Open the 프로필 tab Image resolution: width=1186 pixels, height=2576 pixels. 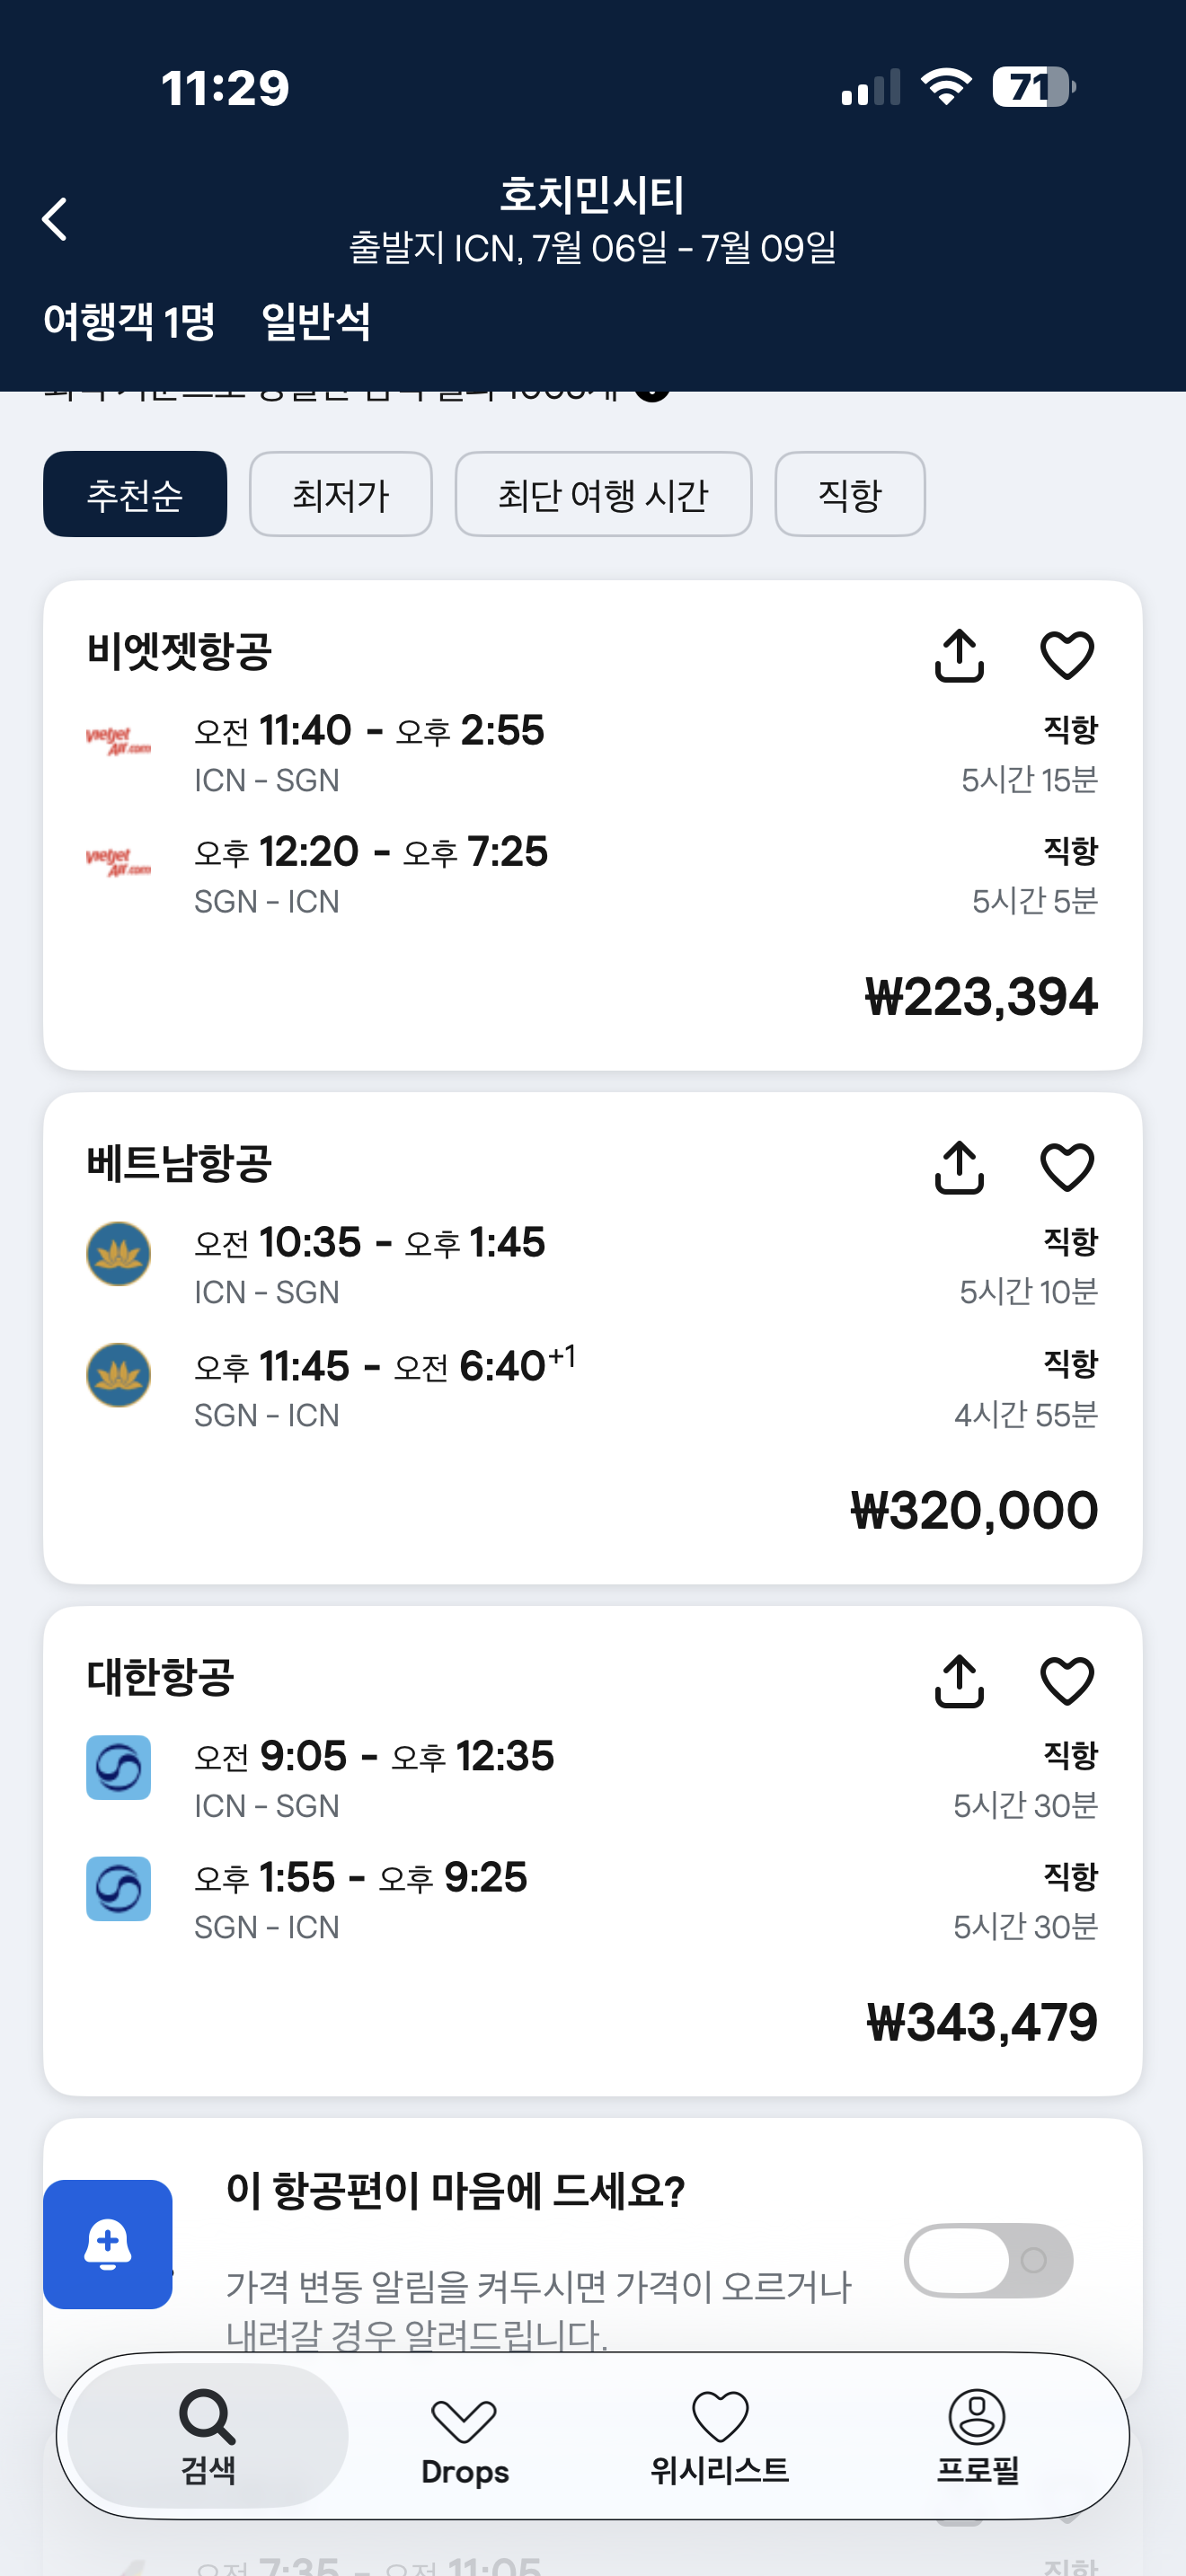[977, 2436]
